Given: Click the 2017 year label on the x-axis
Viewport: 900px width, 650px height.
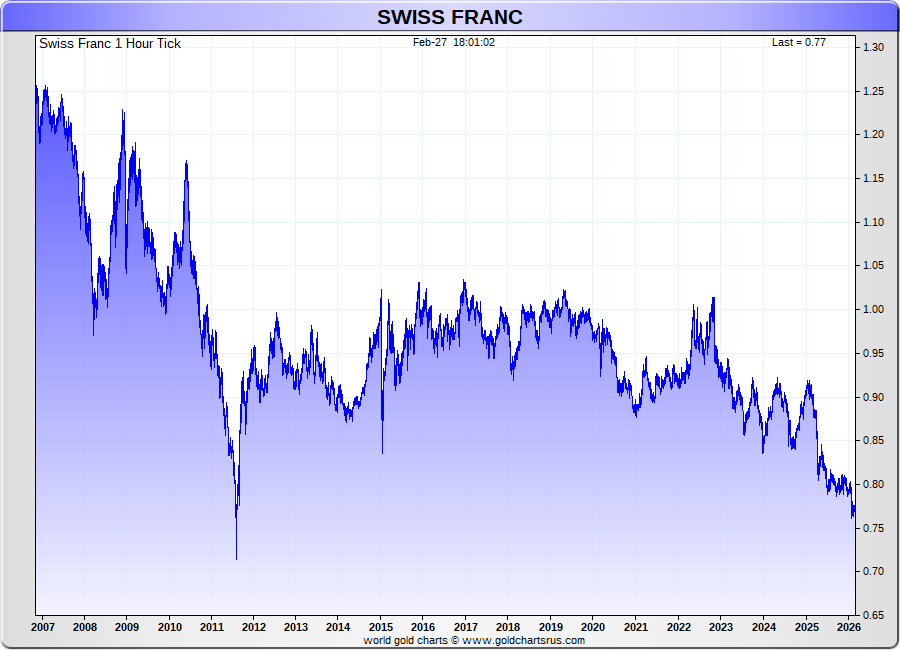Looking at the screenshot, I should coord(465,627).
